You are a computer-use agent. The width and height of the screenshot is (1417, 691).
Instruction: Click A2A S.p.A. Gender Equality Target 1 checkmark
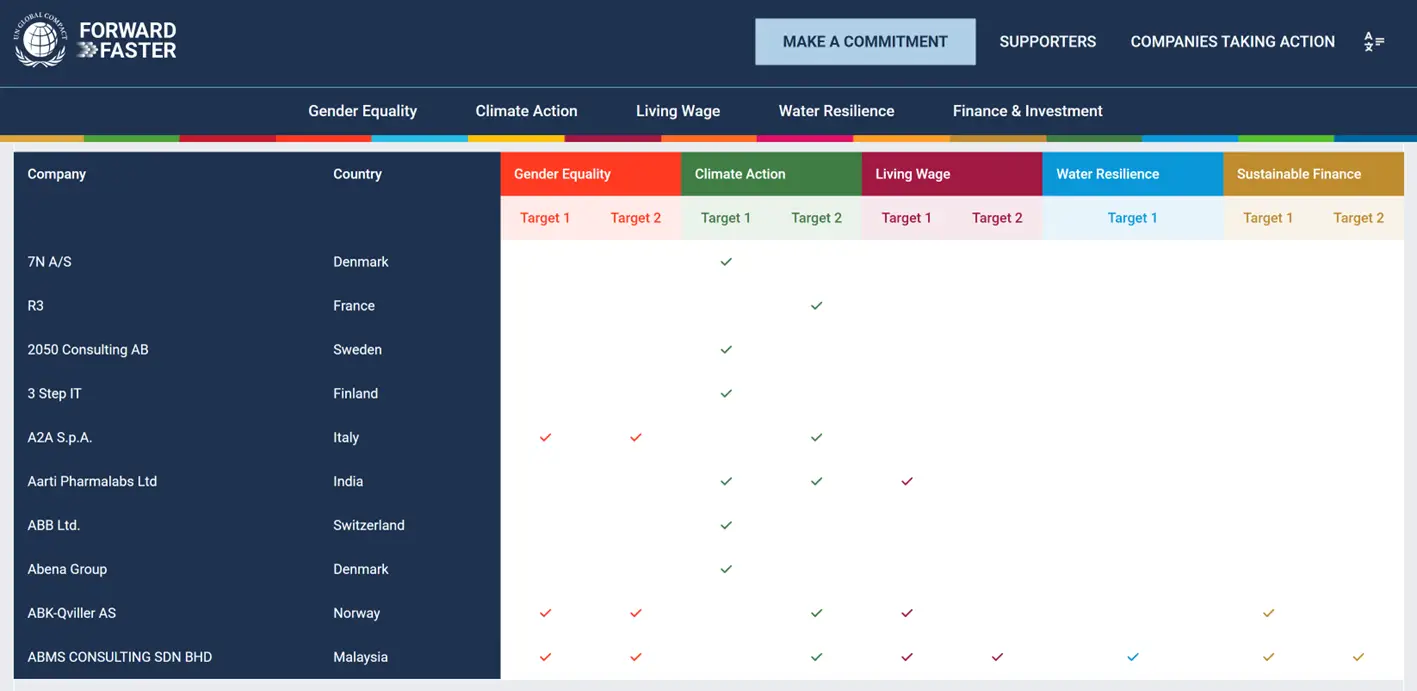pyautogui.click(x=545, y=438)
